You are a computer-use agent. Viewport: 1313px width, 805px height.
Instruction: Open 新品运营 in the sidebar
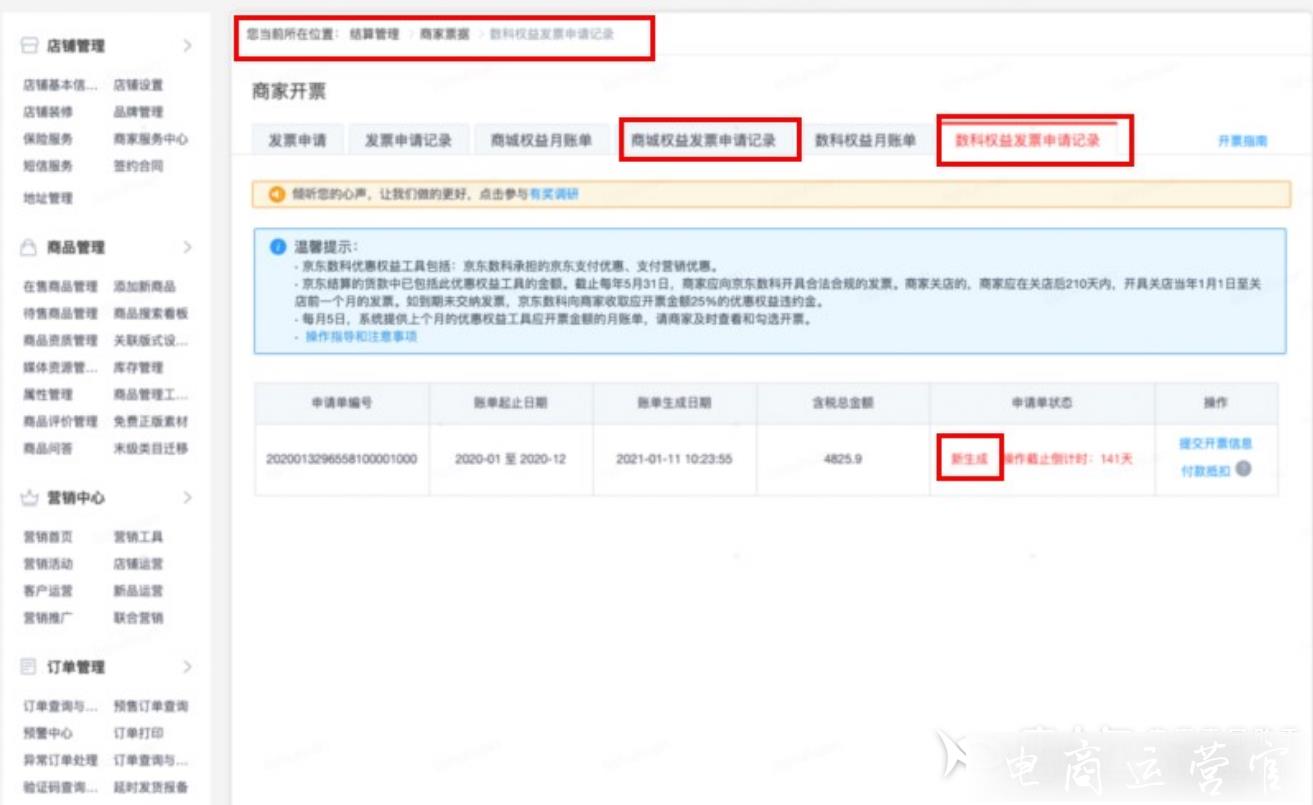(x=139, y=591)
